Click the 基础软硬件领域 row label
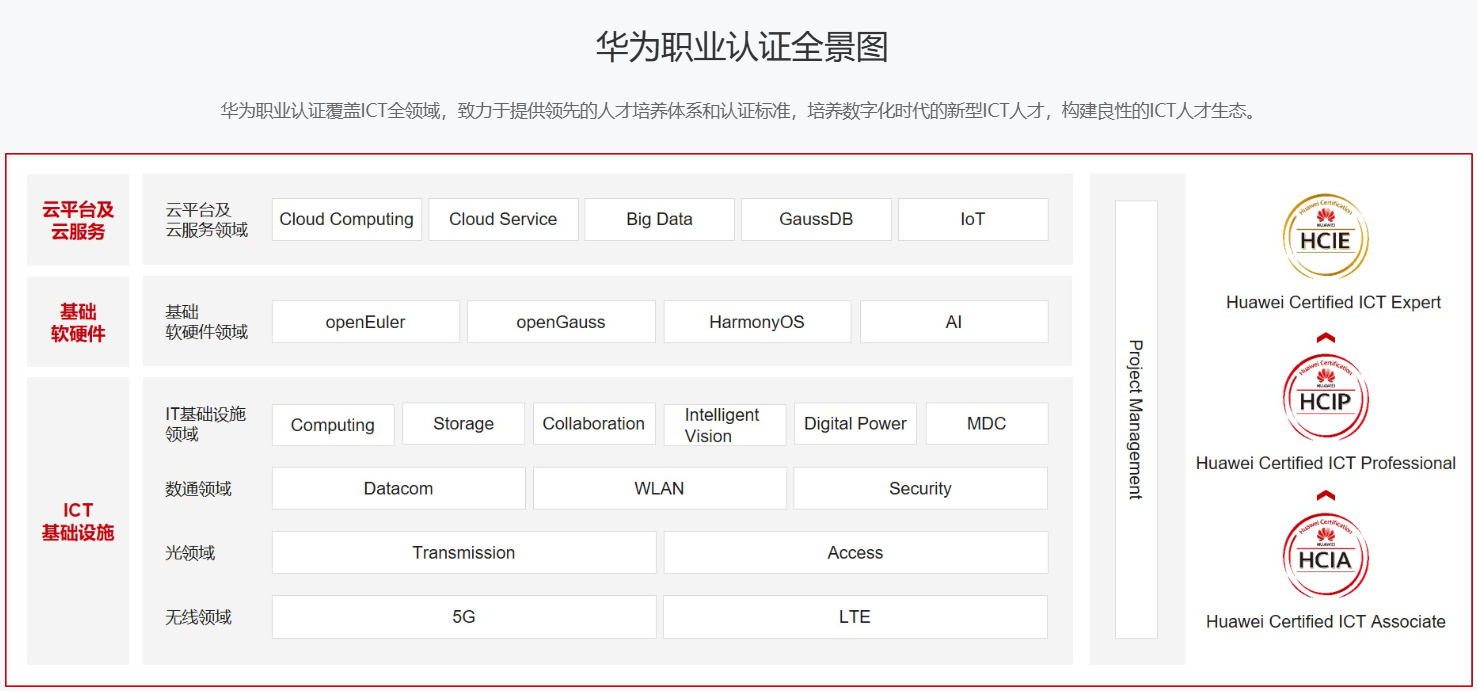The image size is (1477, 691). click(207, 322)
